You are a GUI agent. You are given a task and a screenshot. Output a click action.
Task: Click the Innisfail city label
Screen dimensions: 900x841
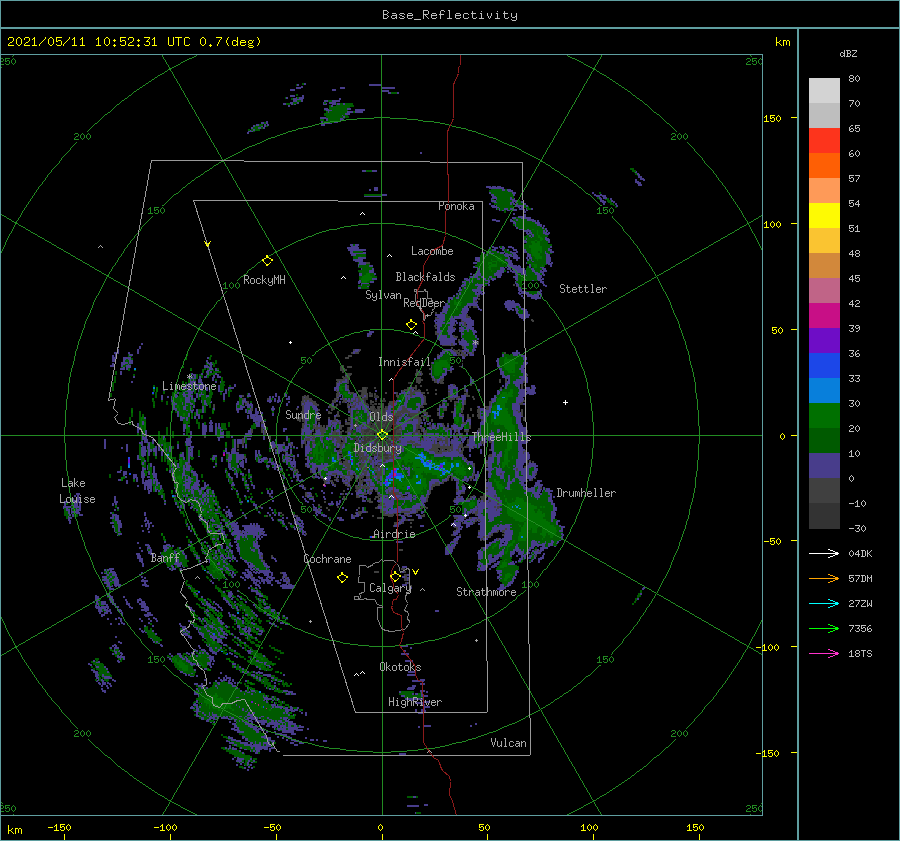click(x=404, y=362)
